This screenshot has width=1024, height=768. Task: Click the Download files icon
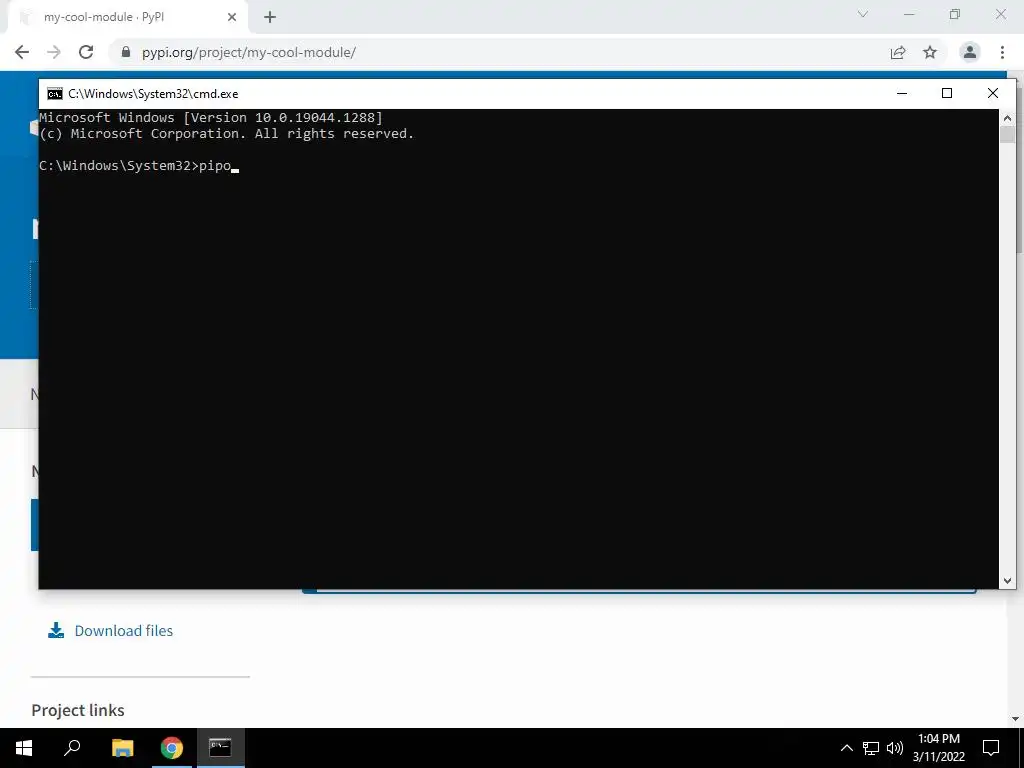click(56, 630)
